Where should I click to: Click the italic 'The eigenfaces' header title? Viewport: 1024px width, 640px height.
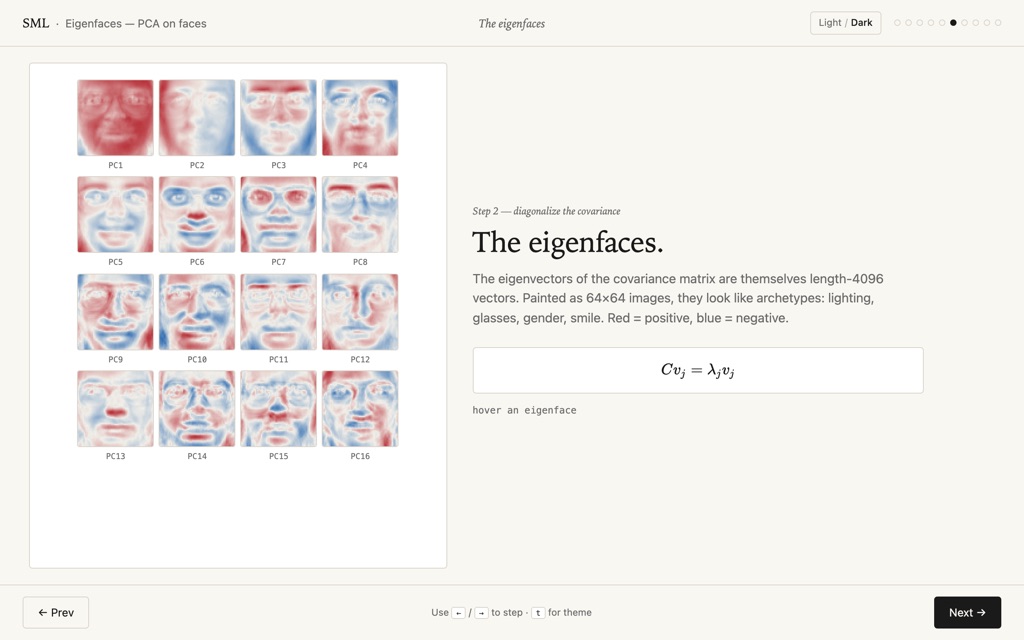512,24
